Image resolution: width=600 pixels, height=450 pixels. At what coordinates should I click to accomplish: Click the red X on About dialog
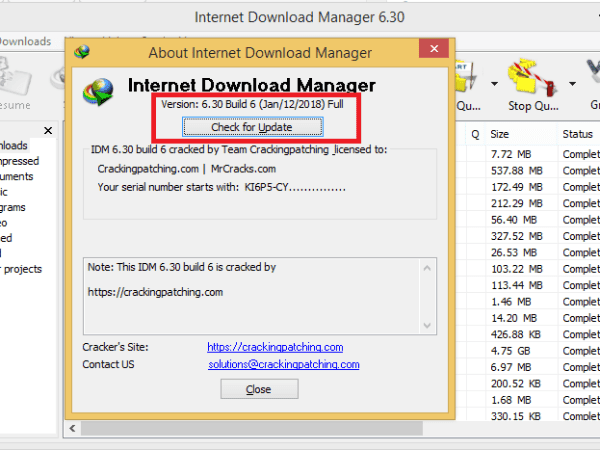tap(434, 49)
